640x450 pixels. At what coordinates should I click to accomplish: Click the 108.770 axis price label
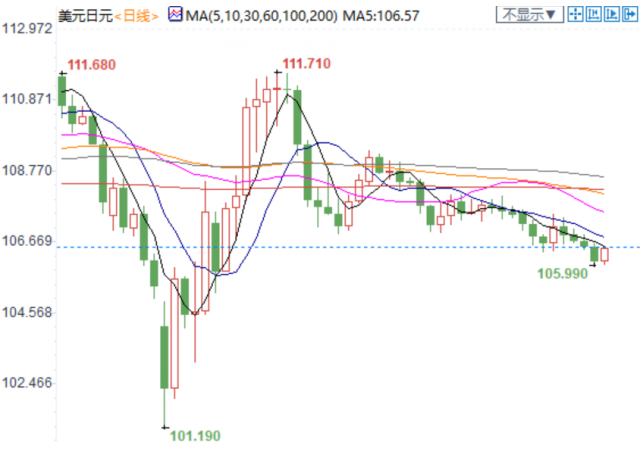(x=27, y=170)
